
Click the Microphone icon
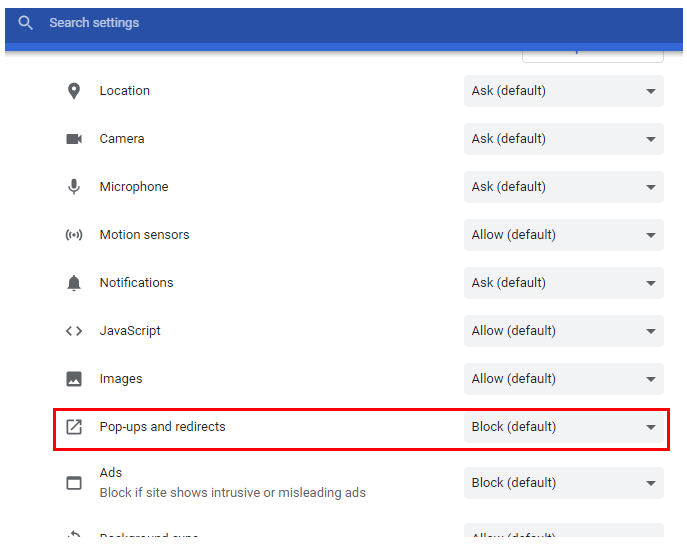tap(74, 187)
